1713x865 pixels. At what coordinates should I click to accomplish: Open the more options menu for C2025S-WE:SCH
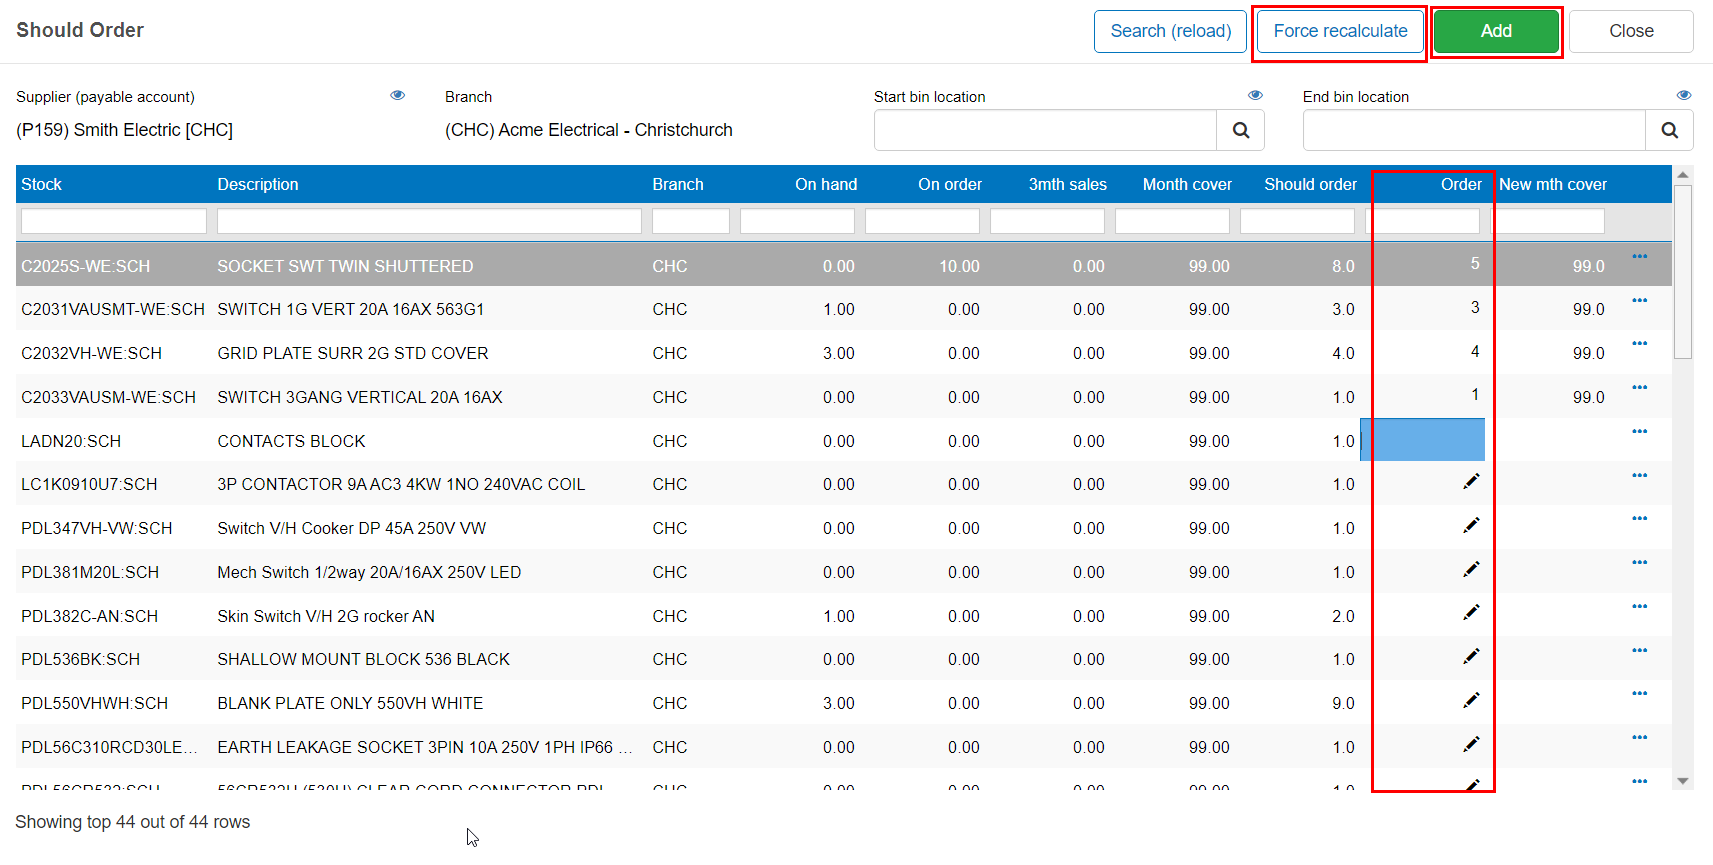(1640, 257)
